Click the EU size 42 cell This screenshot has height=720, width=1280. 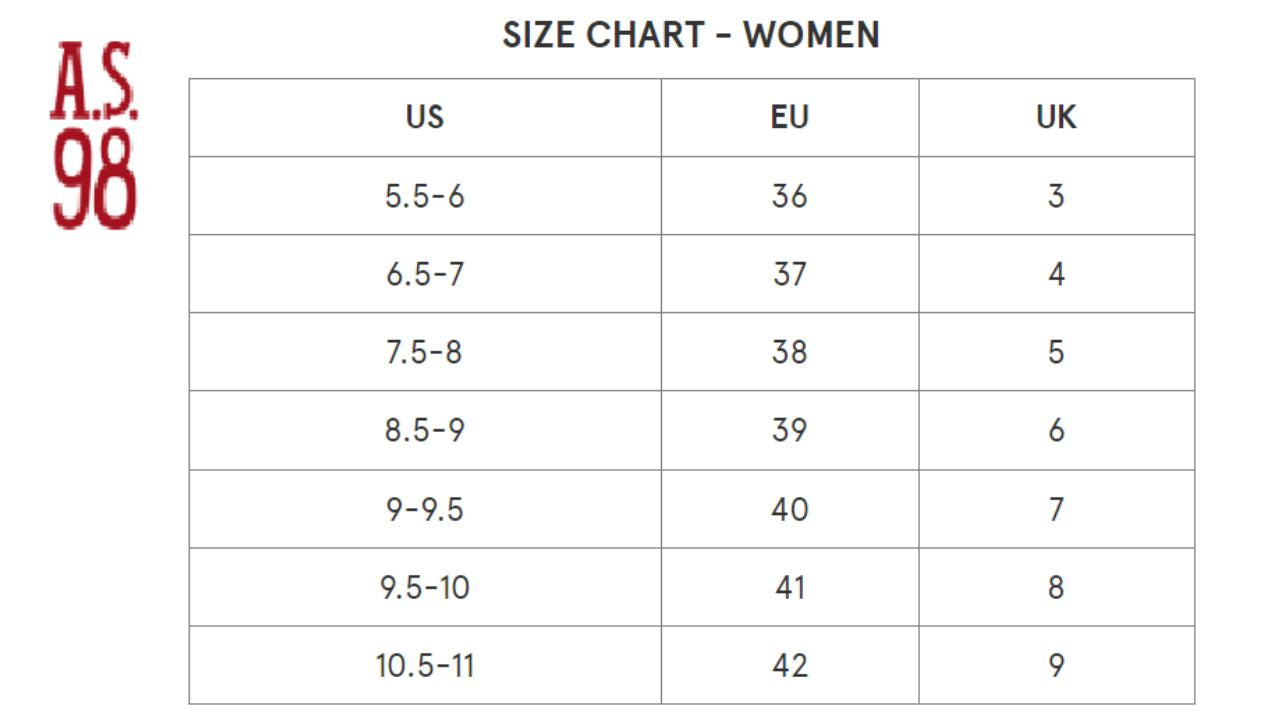pyautogui.click(x=789, y=665)
